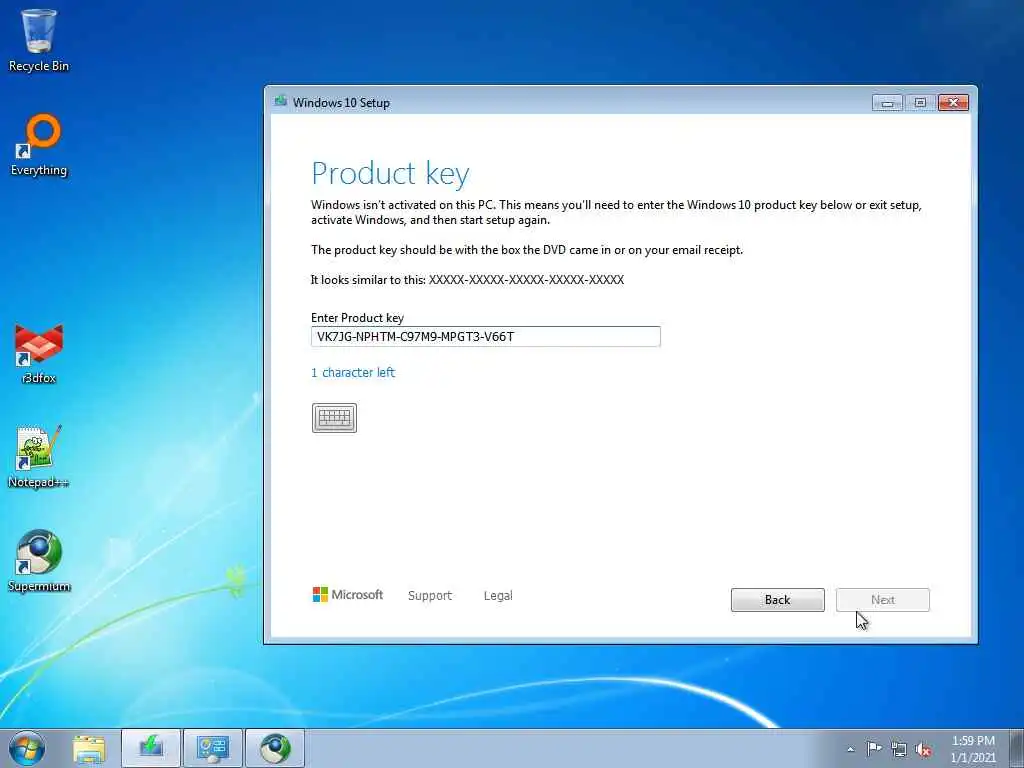The width and height of the screenshot is (1024, 768).
Task: Open the clock showing 1:59 PM
Action: pyautogui.click(x=973, y=749)
